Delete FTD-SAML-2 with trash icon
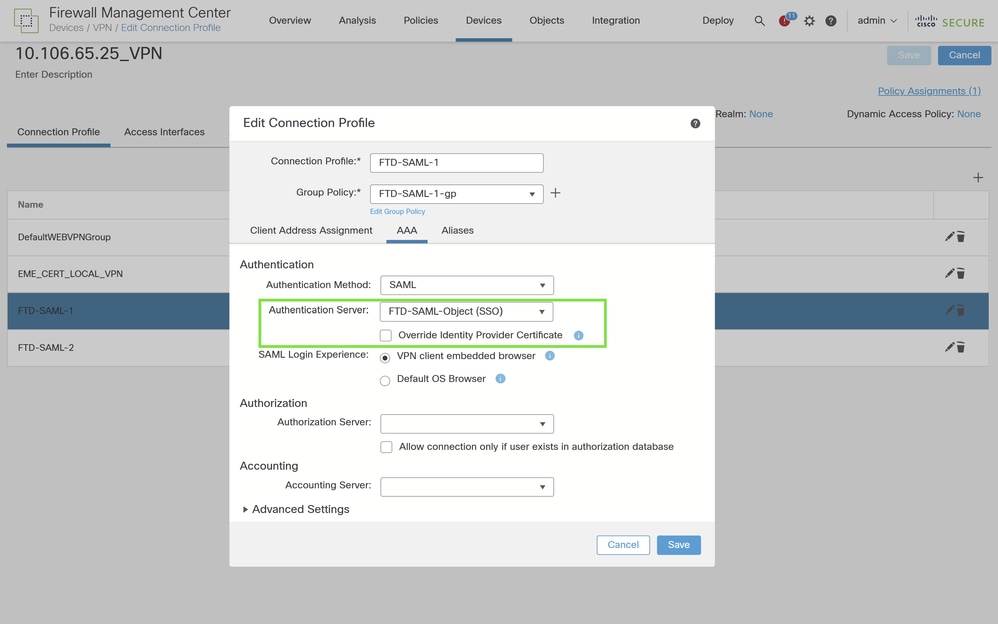Screen dimensions: 998x624 960,348
